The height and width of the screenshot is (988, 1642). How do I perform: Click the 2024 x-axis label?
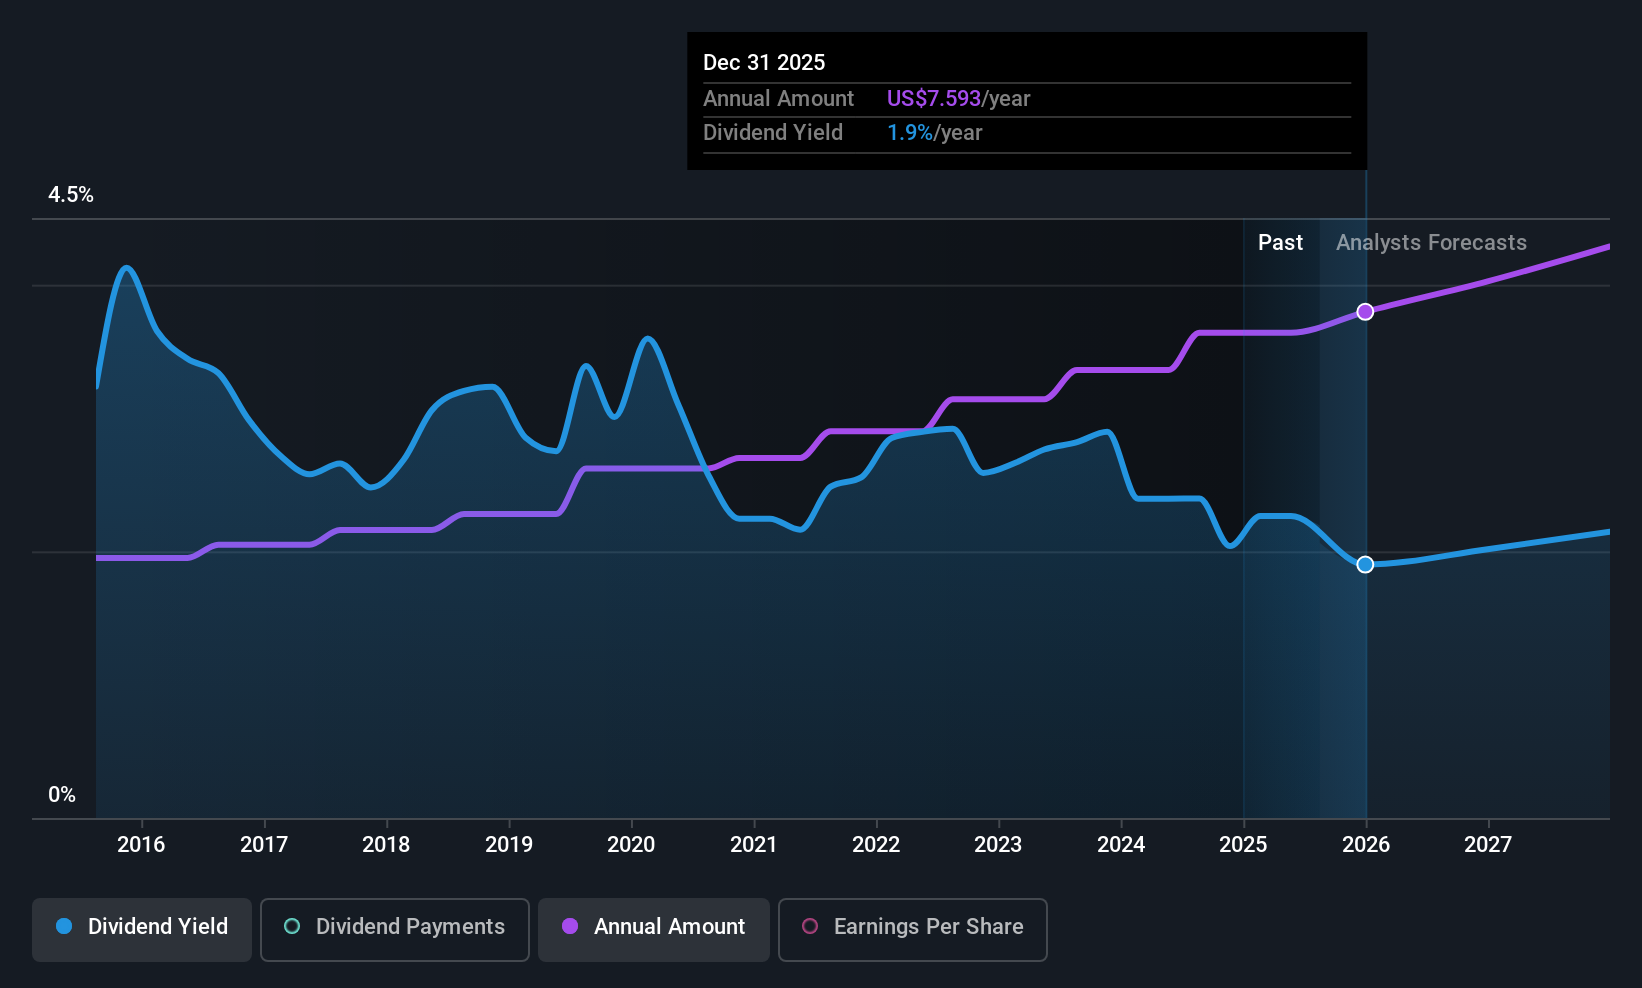point(1121,845)
